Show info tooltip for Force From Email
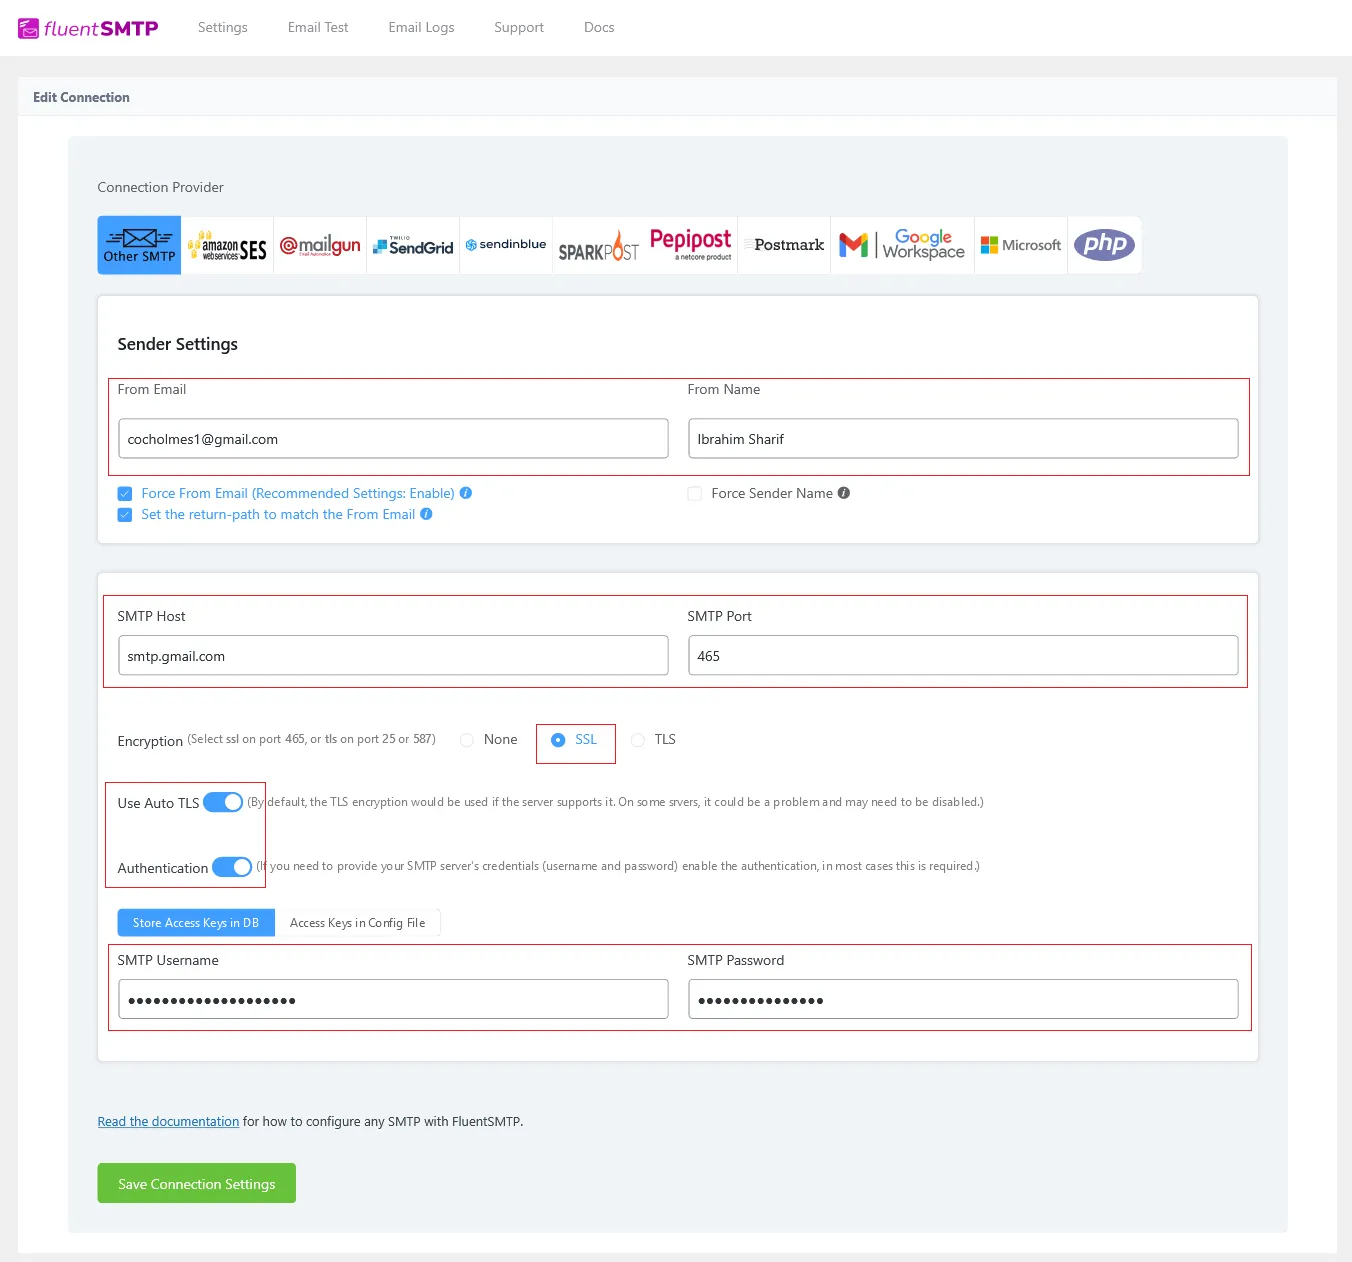The image size is (1352, 1262). [466, 493]
